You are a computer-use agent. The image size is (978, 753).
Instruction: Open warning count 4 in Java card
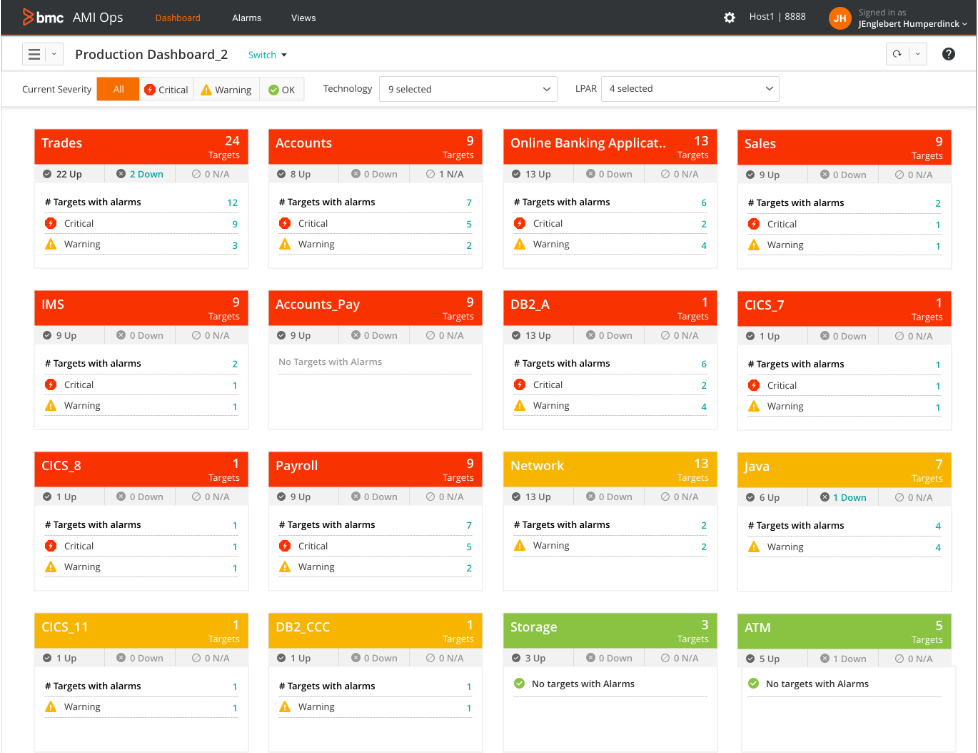[x=937, y=547]
